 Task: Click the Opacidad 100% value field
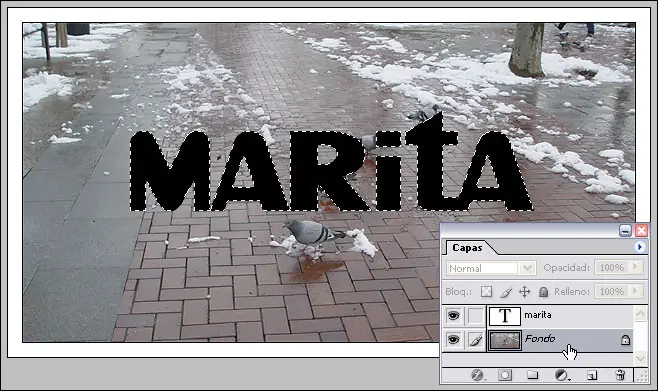click(x=613, y=267)
